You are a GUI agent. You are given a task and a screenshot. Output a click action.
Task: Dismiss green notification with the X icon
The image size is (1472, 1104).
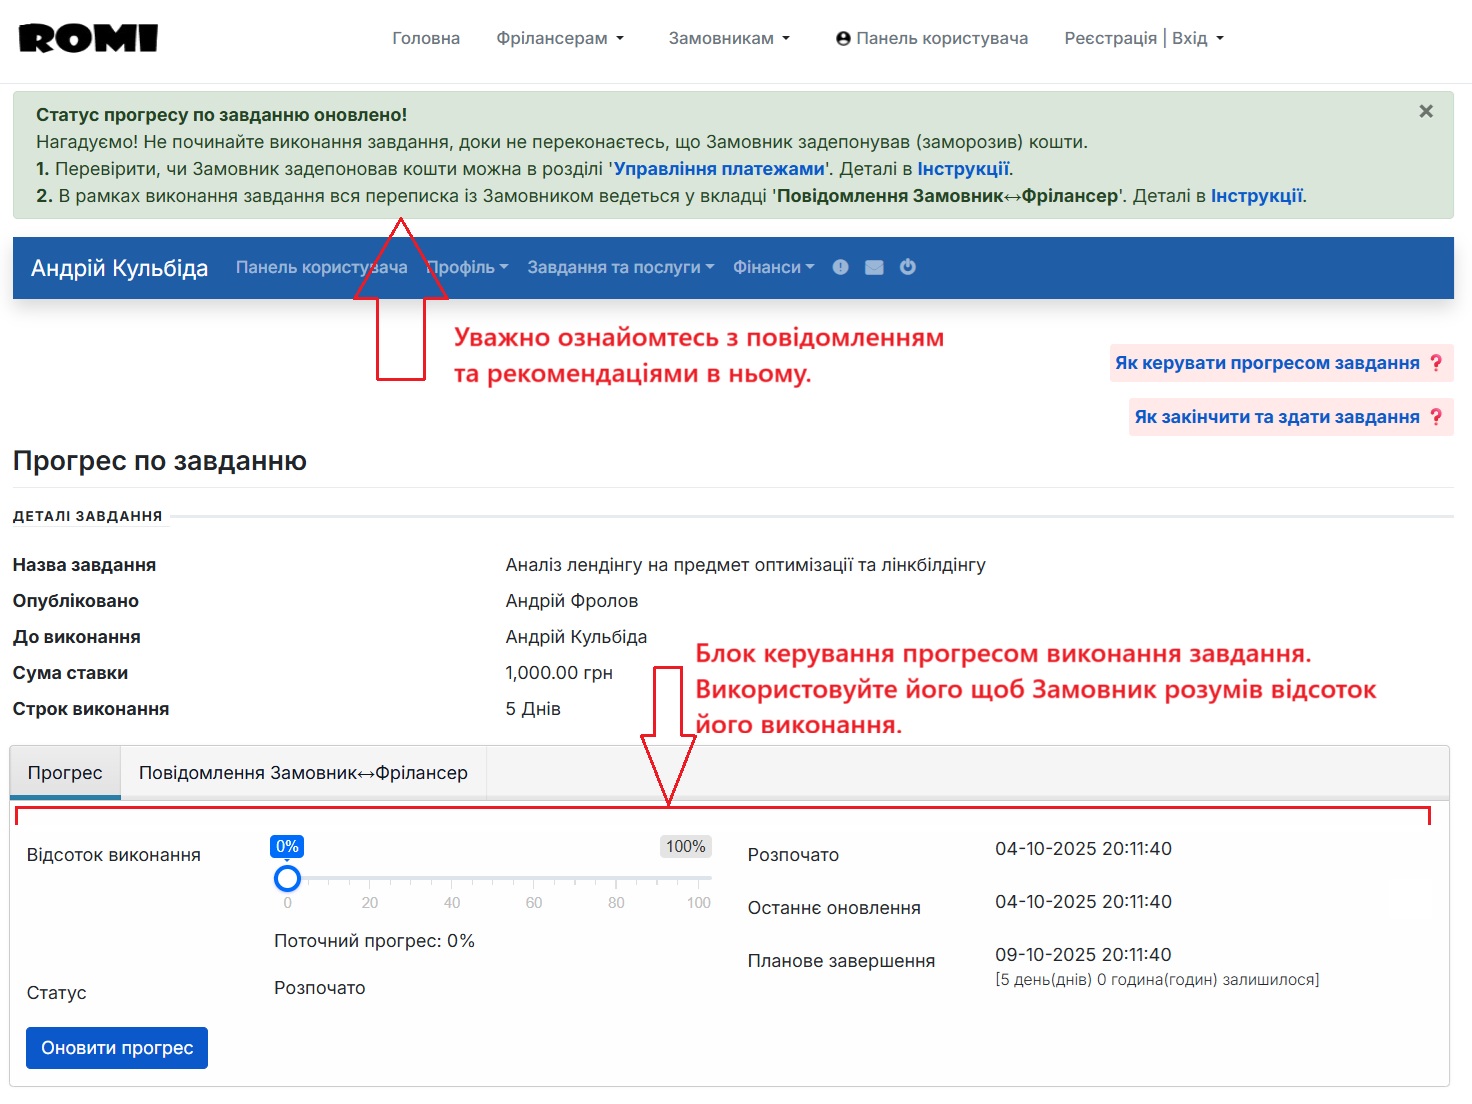1425,111
